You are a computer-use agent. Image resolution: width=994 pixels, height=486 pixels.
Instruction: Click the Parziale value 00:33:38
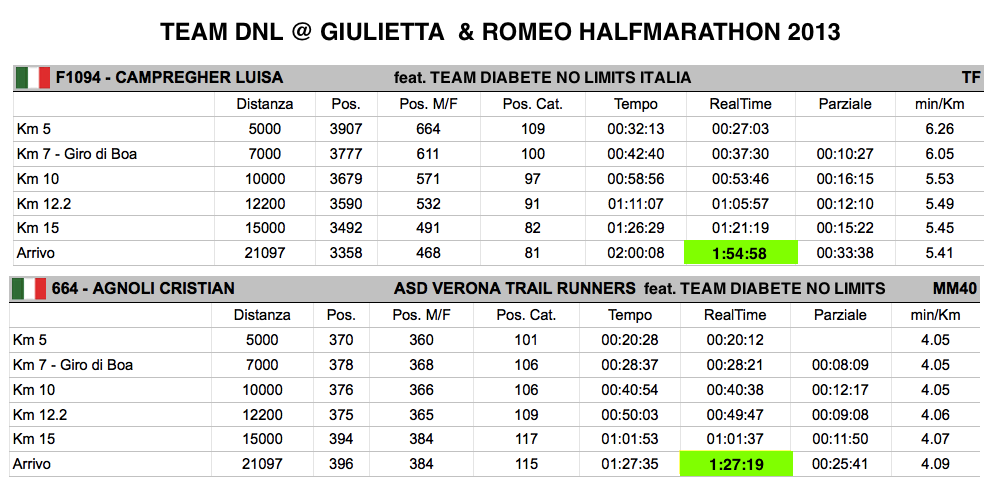pyautogui.click(x=844, y=253)
